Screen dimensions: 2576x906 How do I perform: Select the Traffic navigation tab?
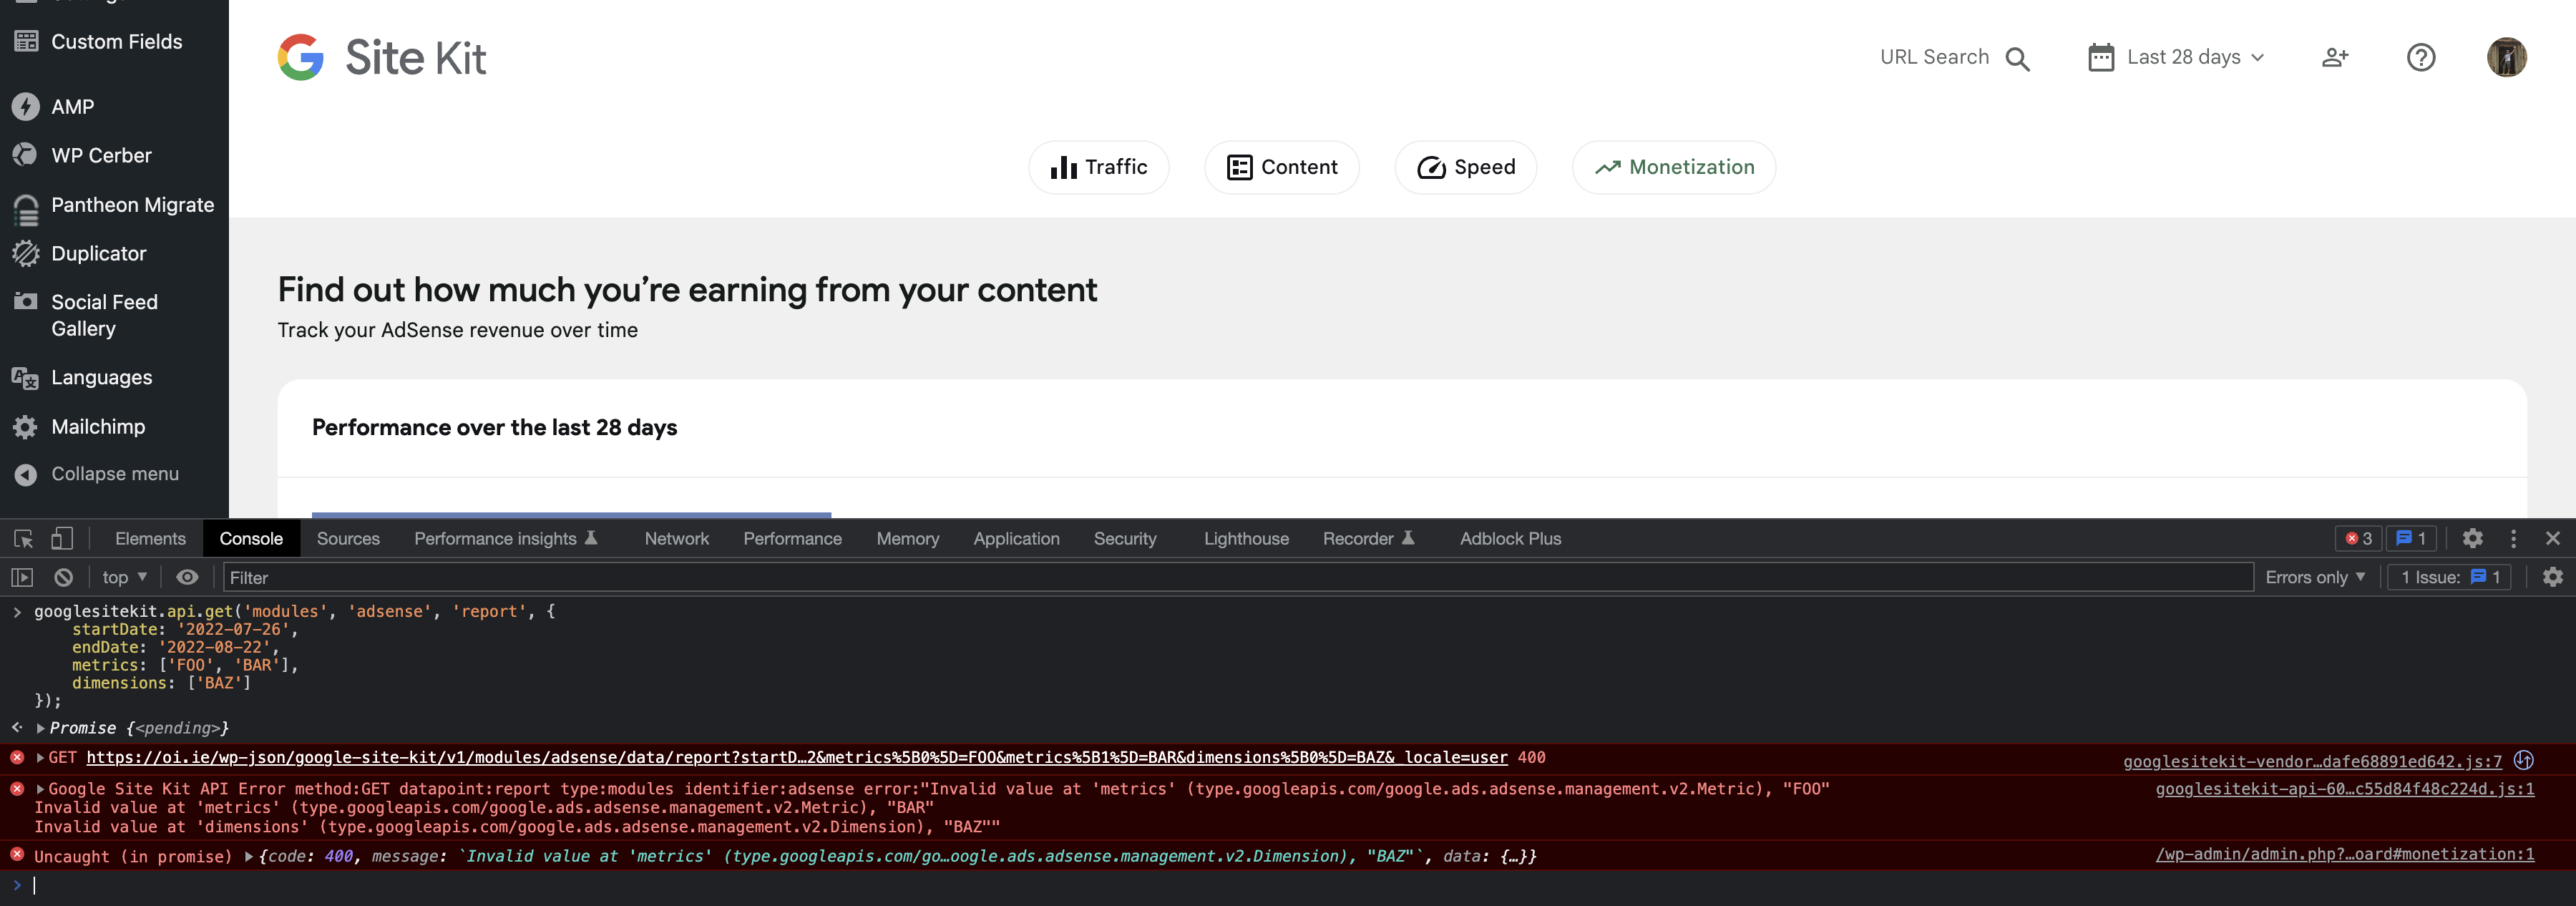point(1098,167)
